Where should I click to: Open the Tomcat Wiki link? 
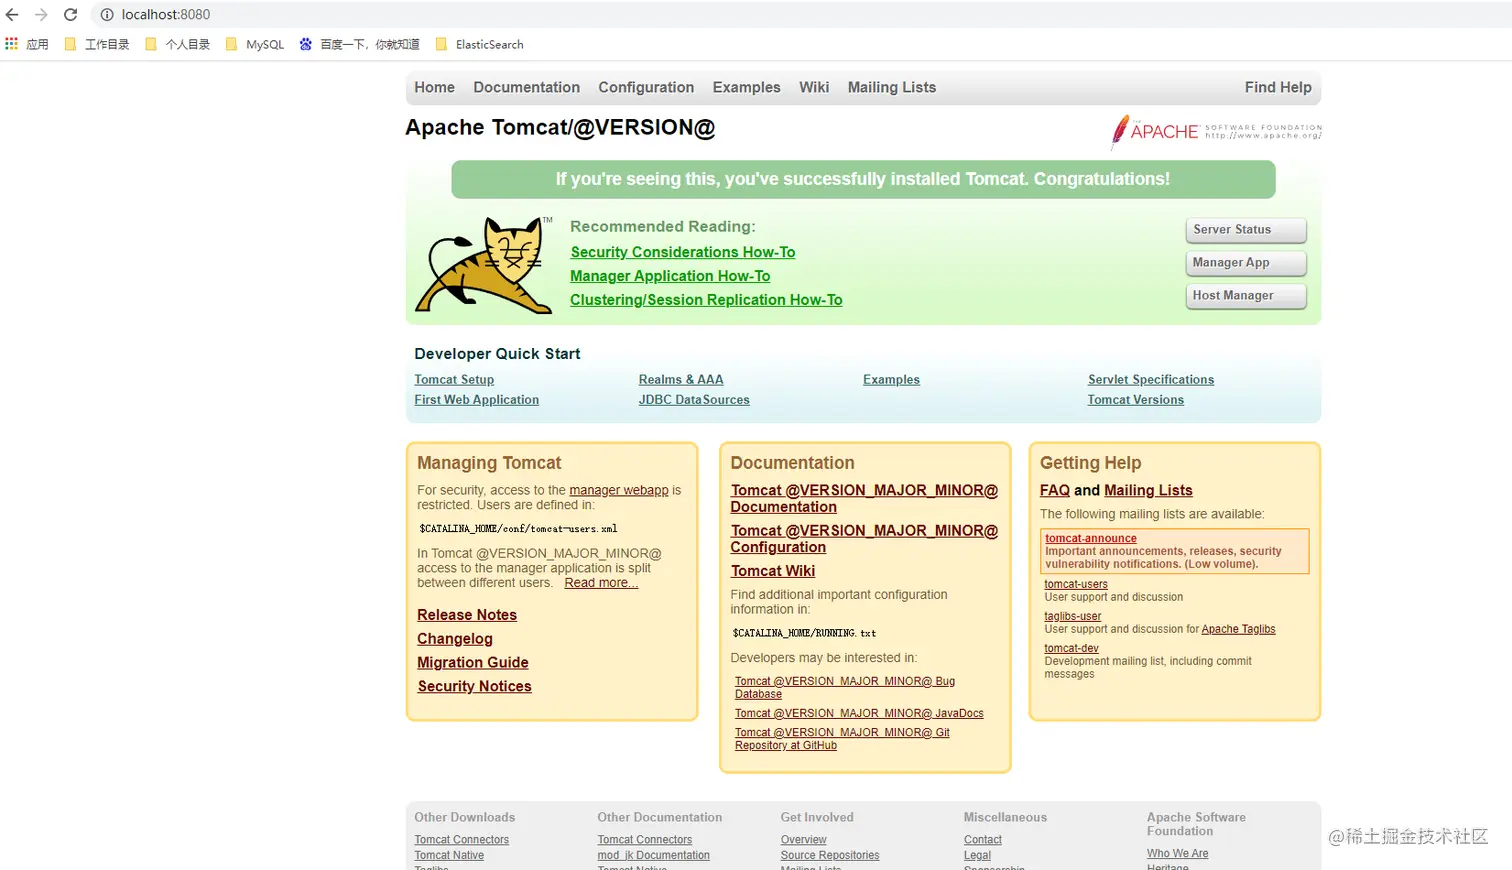[x=773, y=571]
